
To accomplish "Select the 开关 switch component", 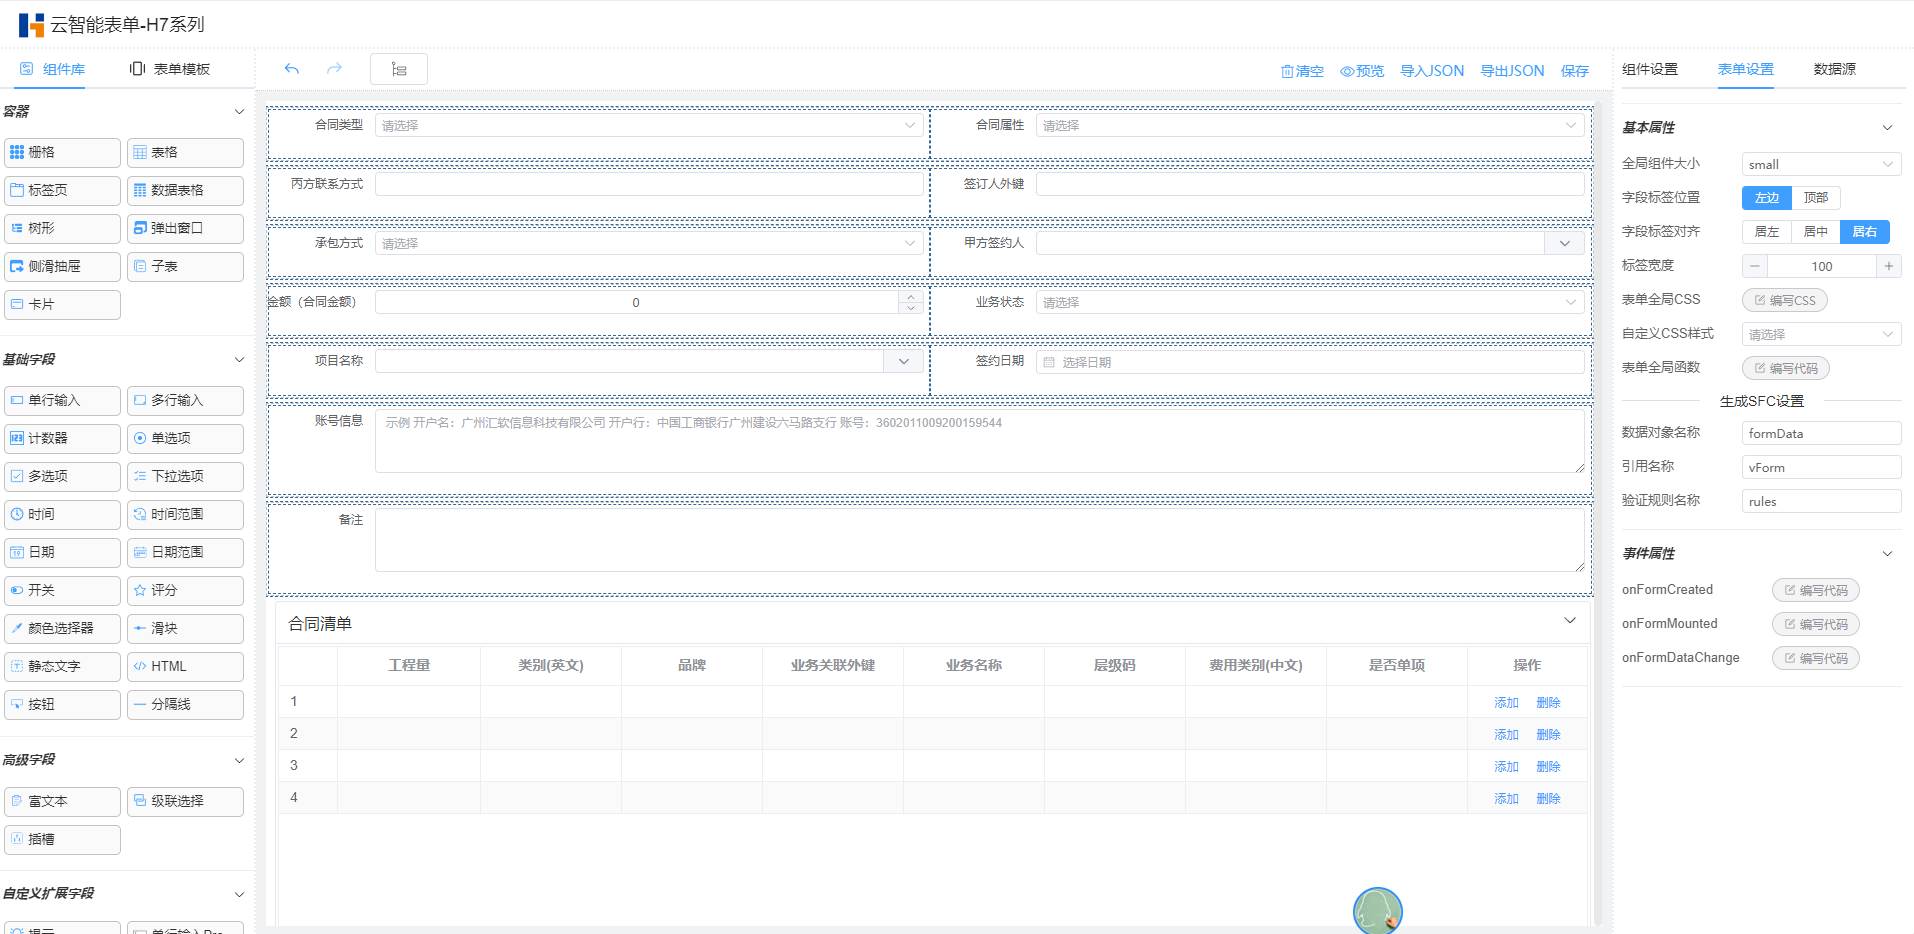I will point(62,591).
